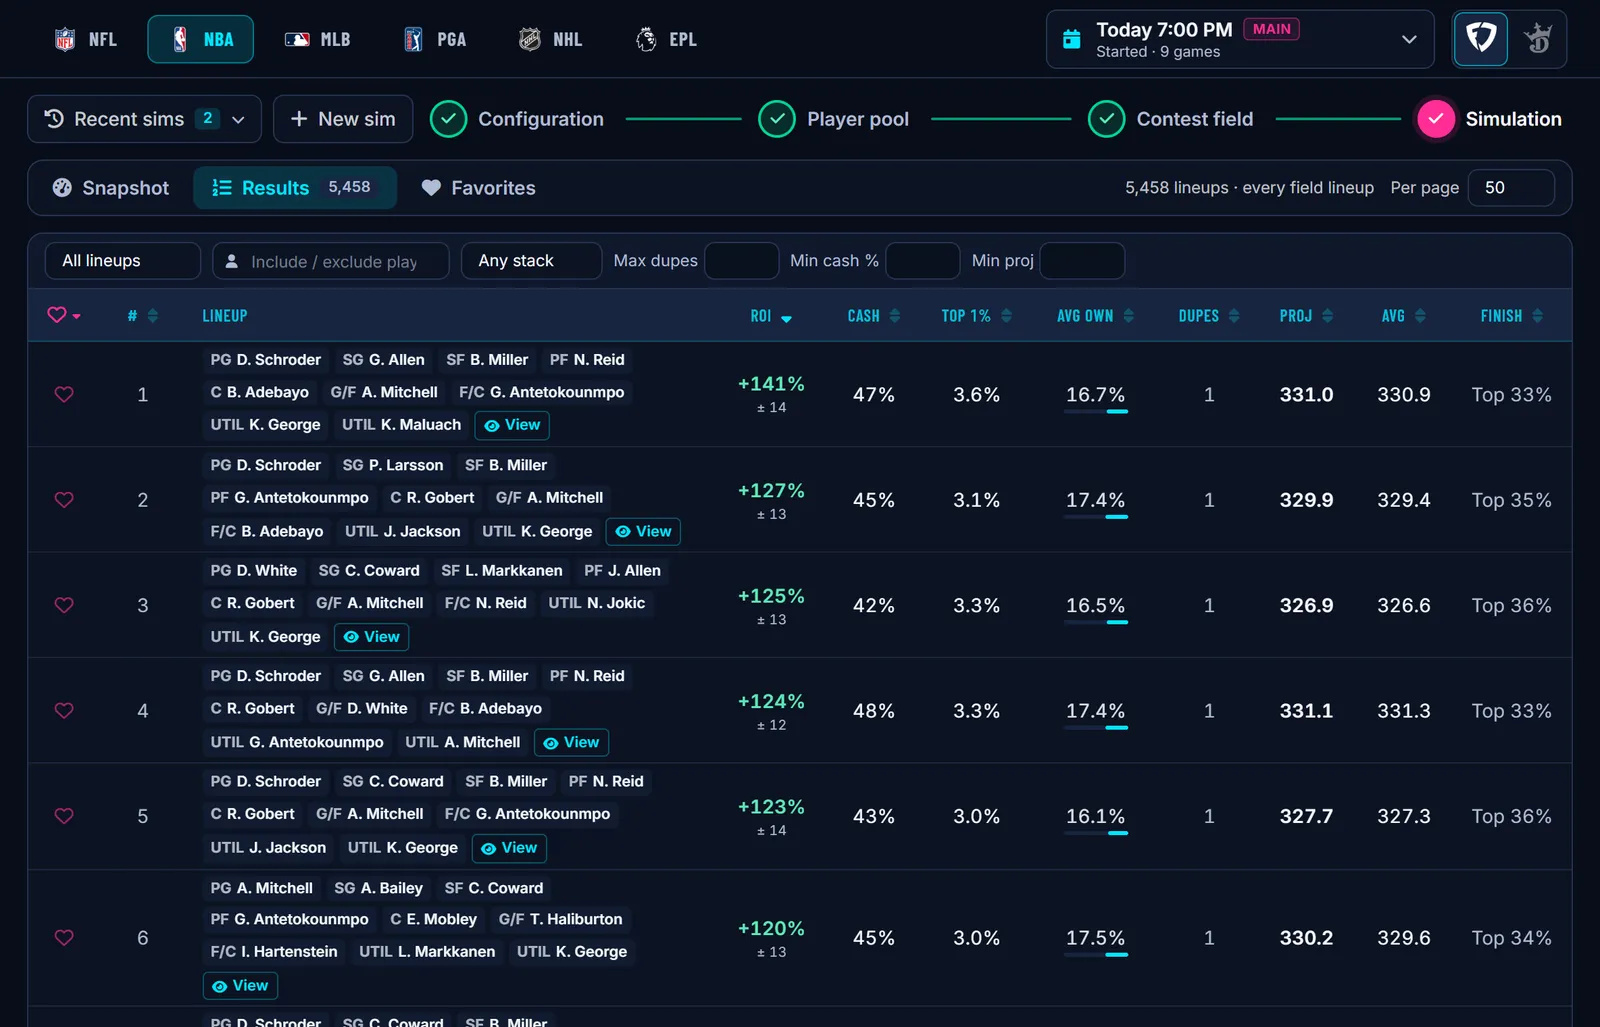
Task: Click the Min cash % input box
Action: pyautogui.click(x=923, y=261)
